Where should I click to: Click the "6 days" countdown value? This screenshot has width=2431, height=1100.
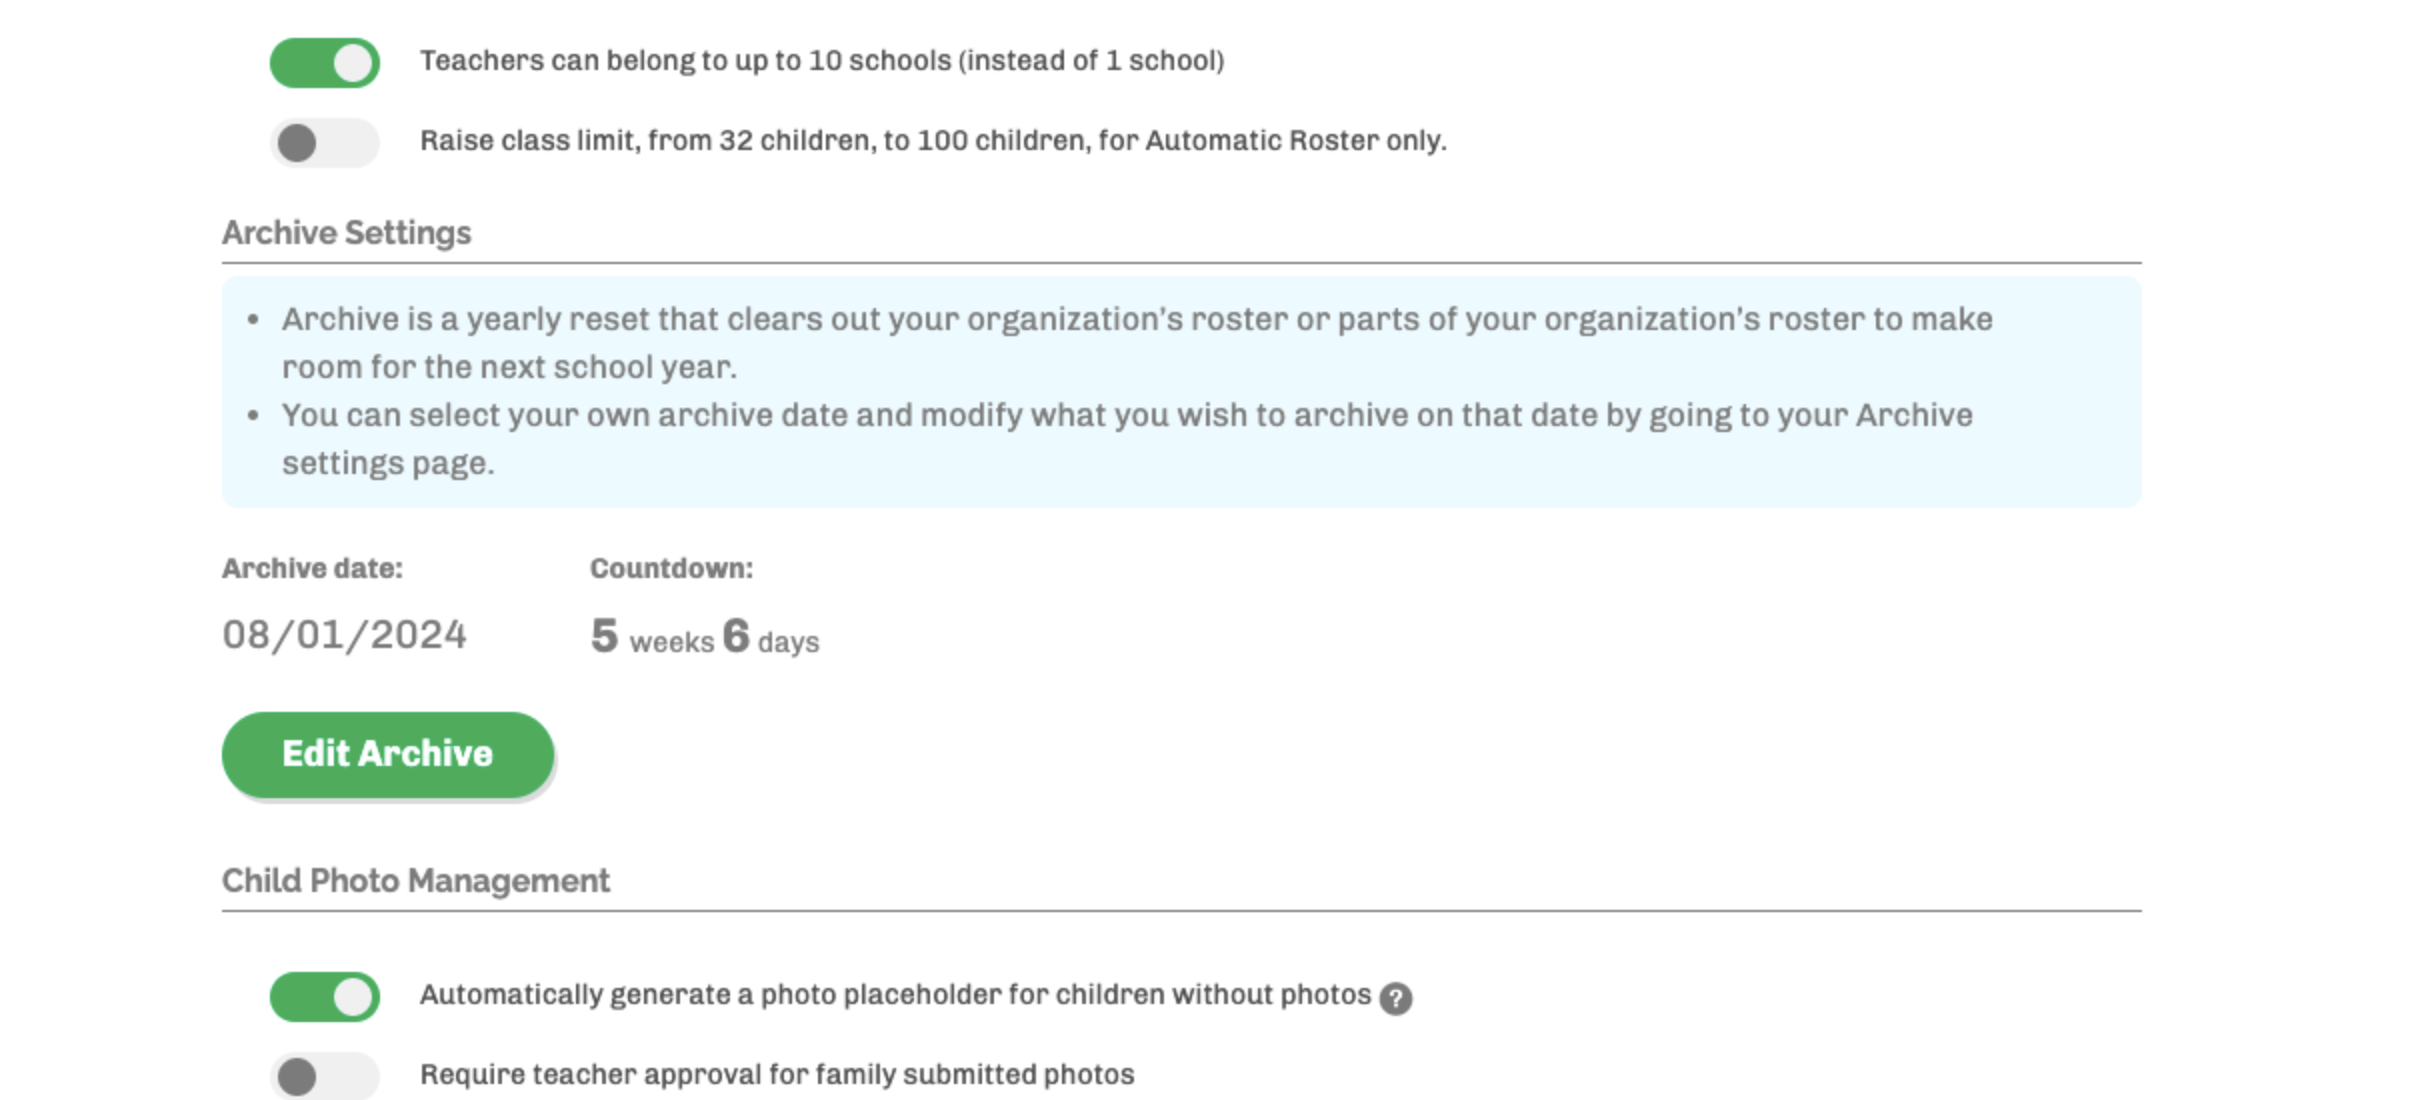pos(771,638)
